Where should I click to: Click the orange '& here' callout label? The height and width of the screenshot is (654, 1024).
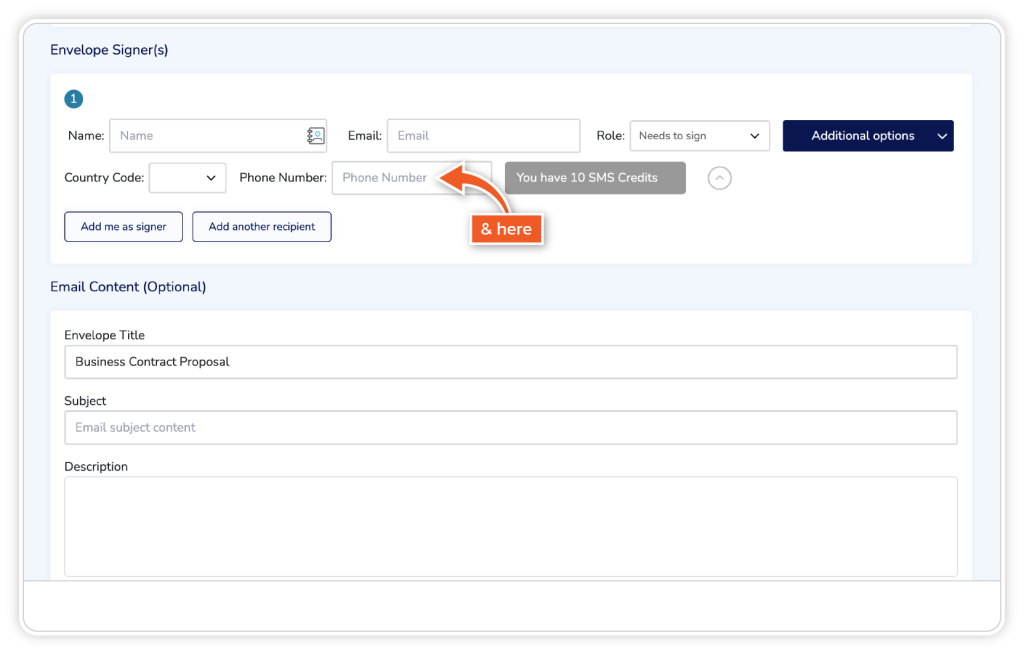(x=506, y=229)
